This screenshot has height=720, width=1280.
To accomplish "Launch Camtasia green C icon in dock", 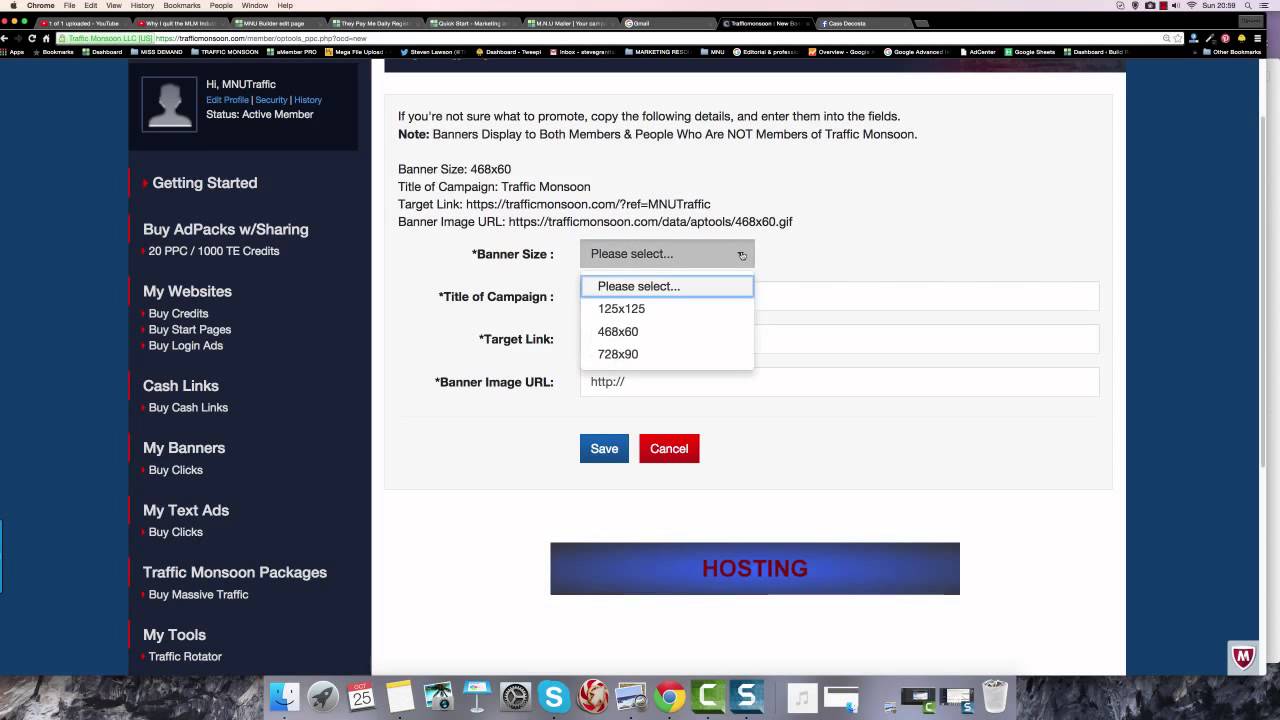I will click(x=708, y=696).
